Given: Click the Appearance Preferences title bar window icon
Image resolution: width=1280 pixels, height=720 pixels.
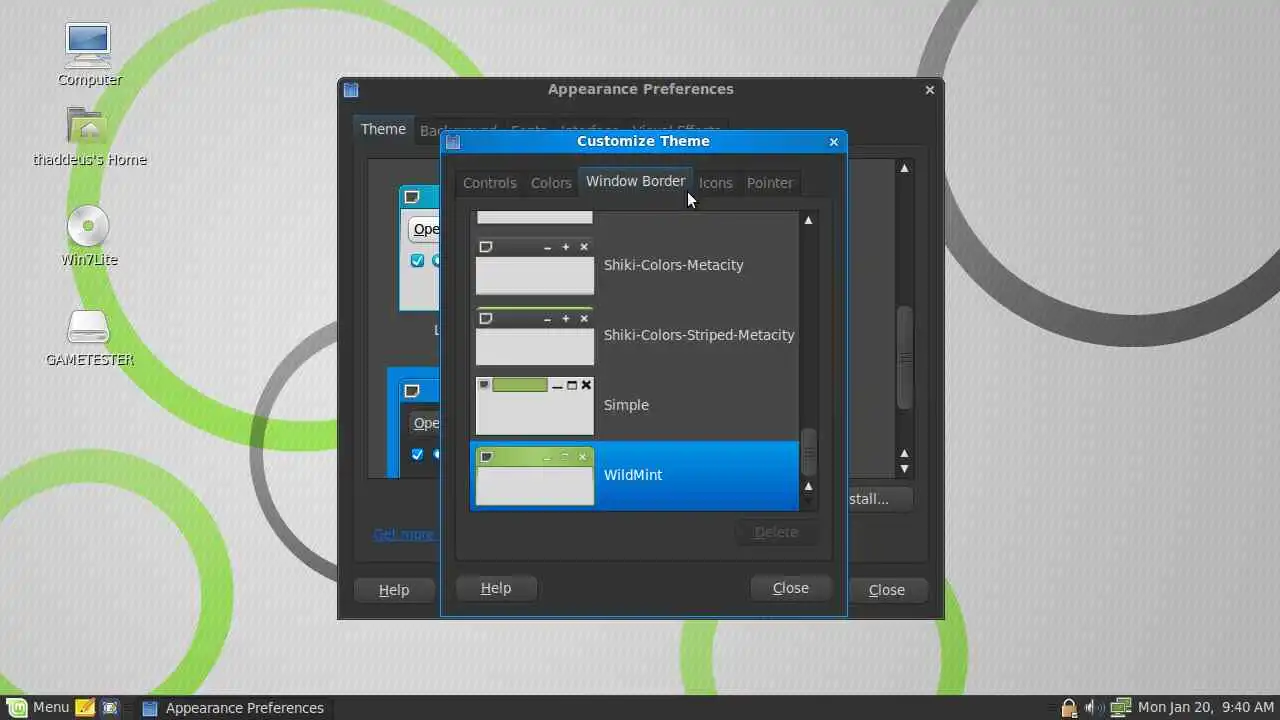Looking at the screenshot, I should [x=351, y=90].
